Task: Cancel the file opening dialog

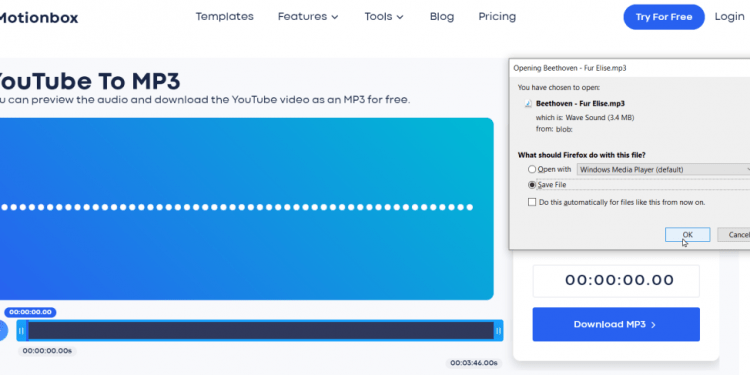Action: point(734,234)
